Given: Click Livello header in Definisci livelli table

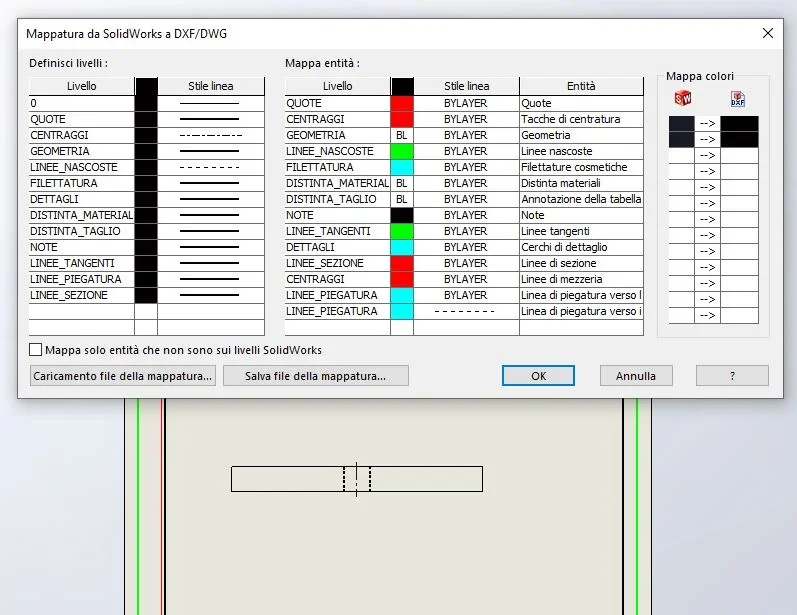Looking at the screenshot, I should (82, 86).
